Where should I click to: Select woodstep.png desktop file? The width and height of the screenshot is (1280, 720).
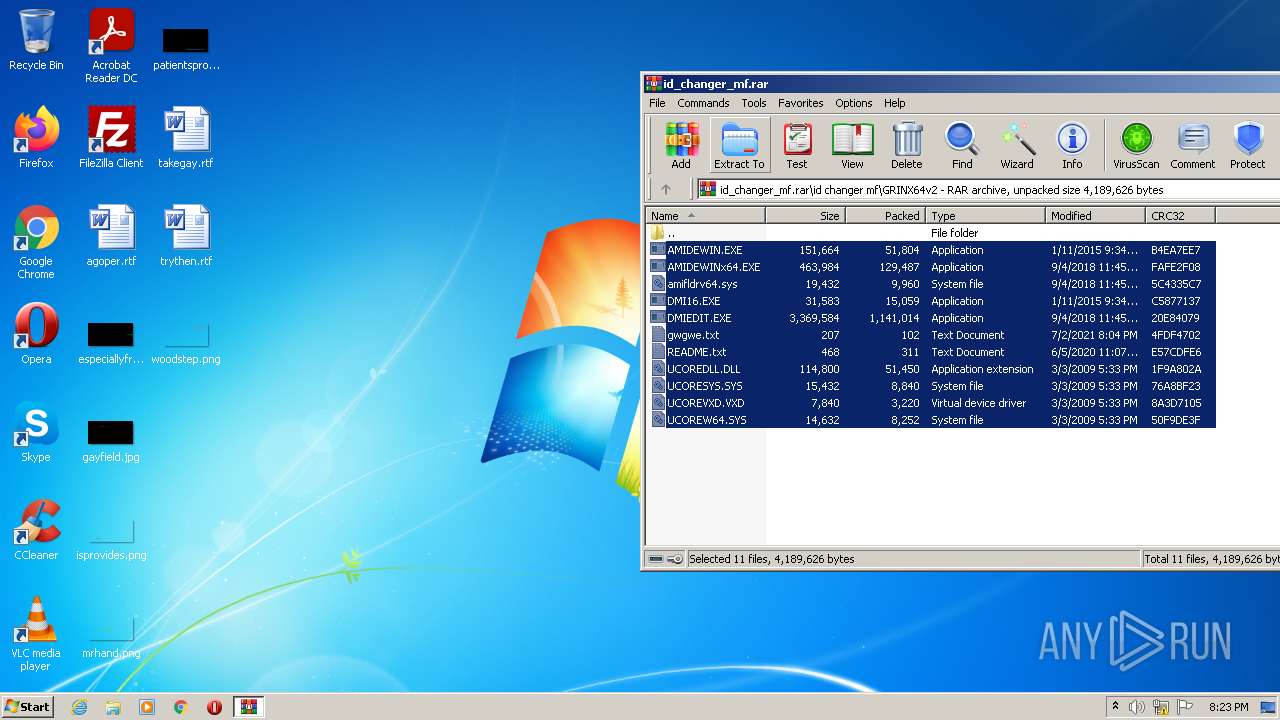pyautogui.click(x=186, y=342)
